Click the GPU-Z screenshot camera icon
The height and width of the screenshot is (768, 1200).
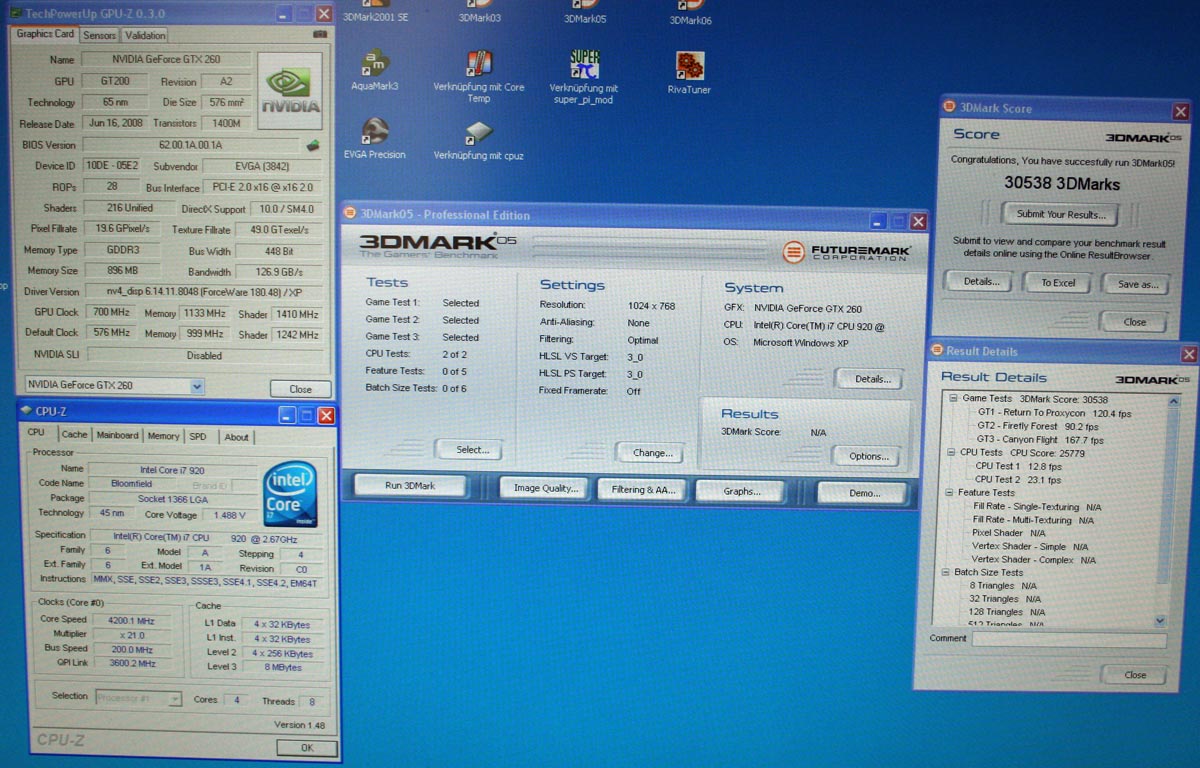click(319, 34)
